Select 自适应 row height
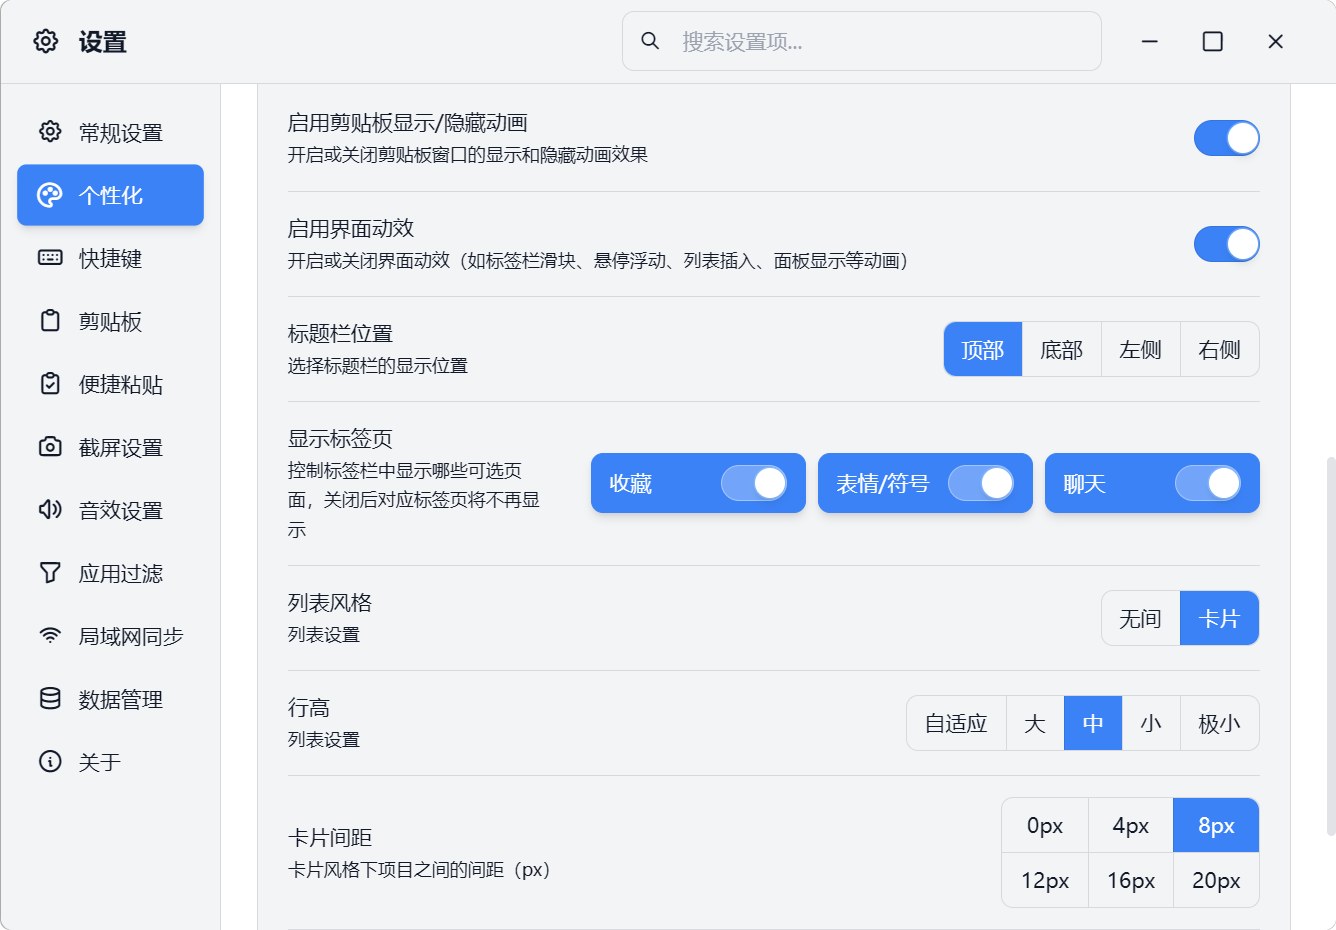Viewport: 1336px width, 930px height. coord(956,723)
